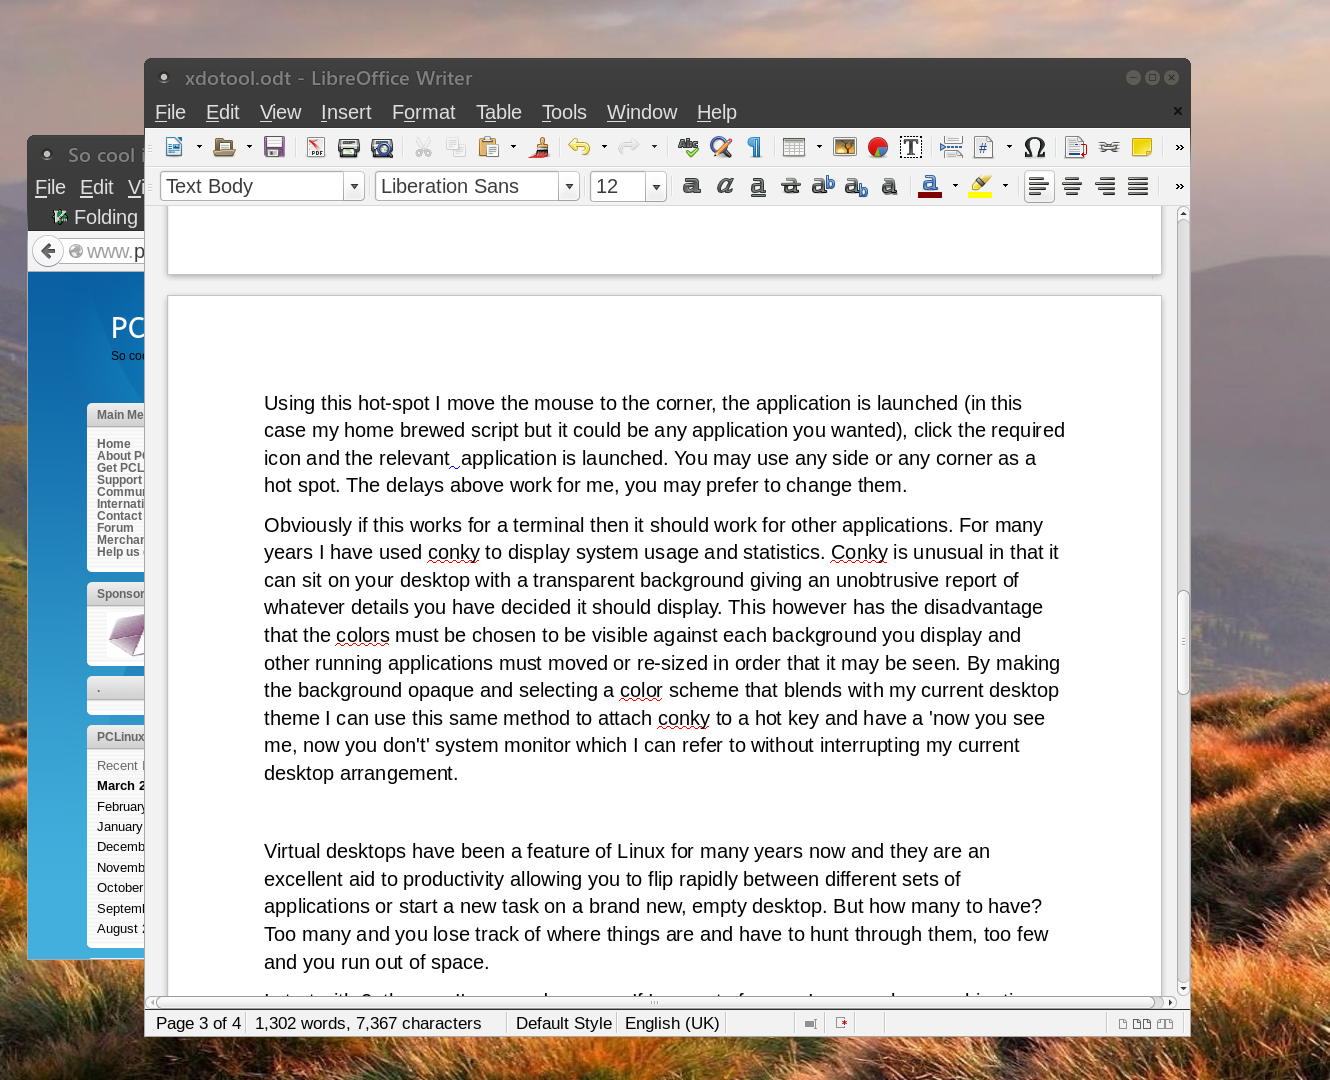
Task: Open the Format menu
Action: point(423,112)
